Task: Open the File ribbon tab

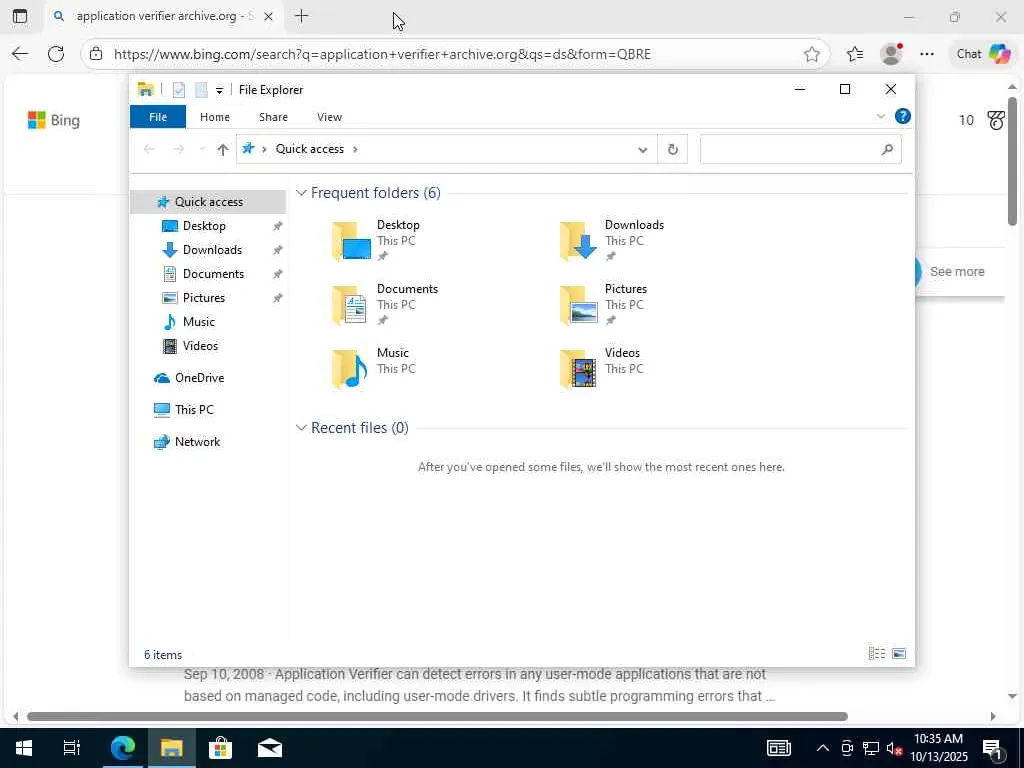Action: pos(158,117)
